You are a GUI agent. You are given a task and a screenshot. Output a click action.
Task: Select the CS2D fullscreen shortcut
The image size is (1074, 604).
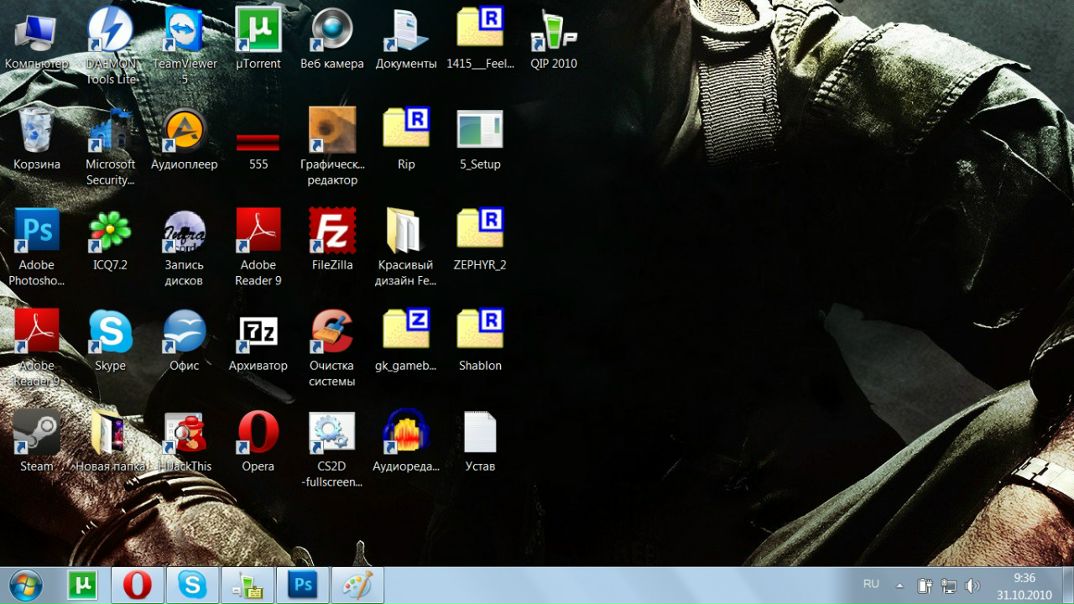coord(332,433)
